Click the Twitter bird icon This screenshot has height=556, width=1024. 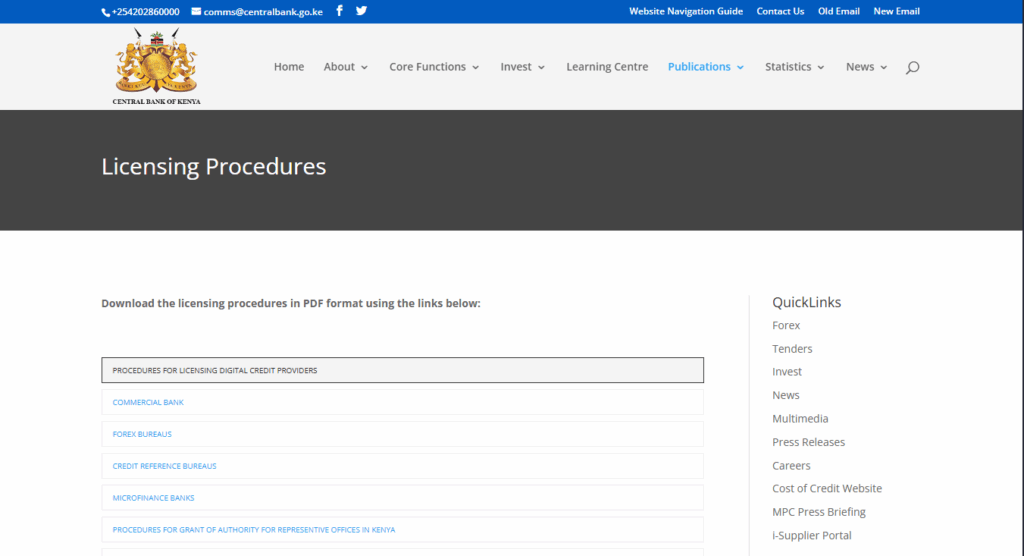(361, 11)
